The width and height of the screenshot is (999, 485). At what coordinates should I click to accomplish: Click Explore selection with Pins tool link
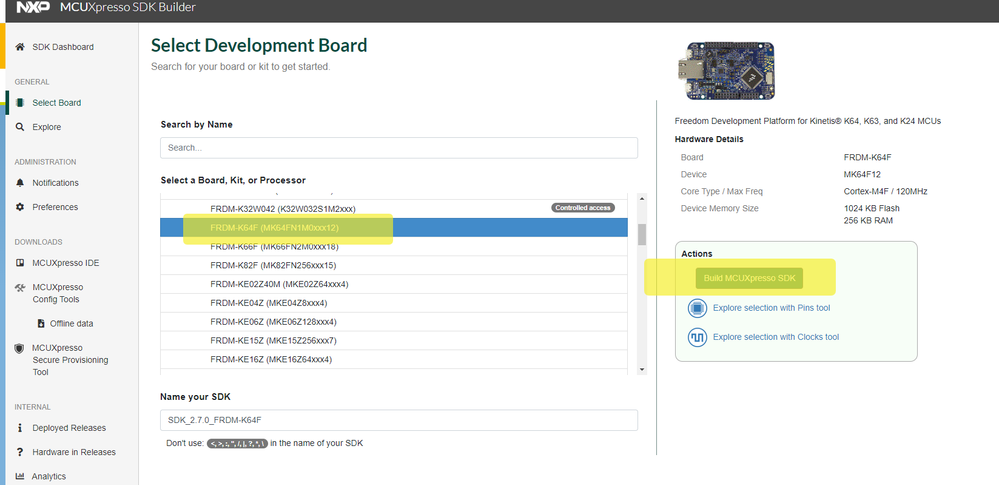coord(772,308)
